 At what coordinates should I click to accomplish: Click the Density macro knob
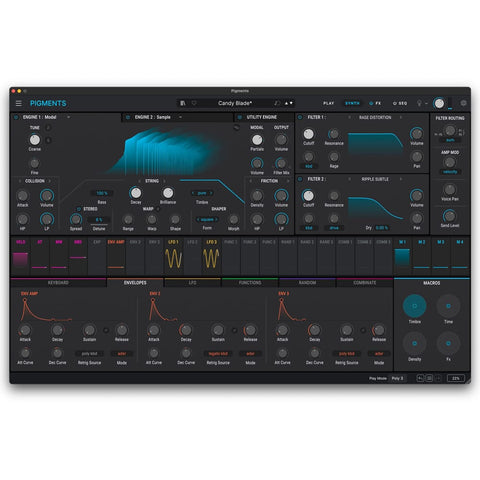414,343
